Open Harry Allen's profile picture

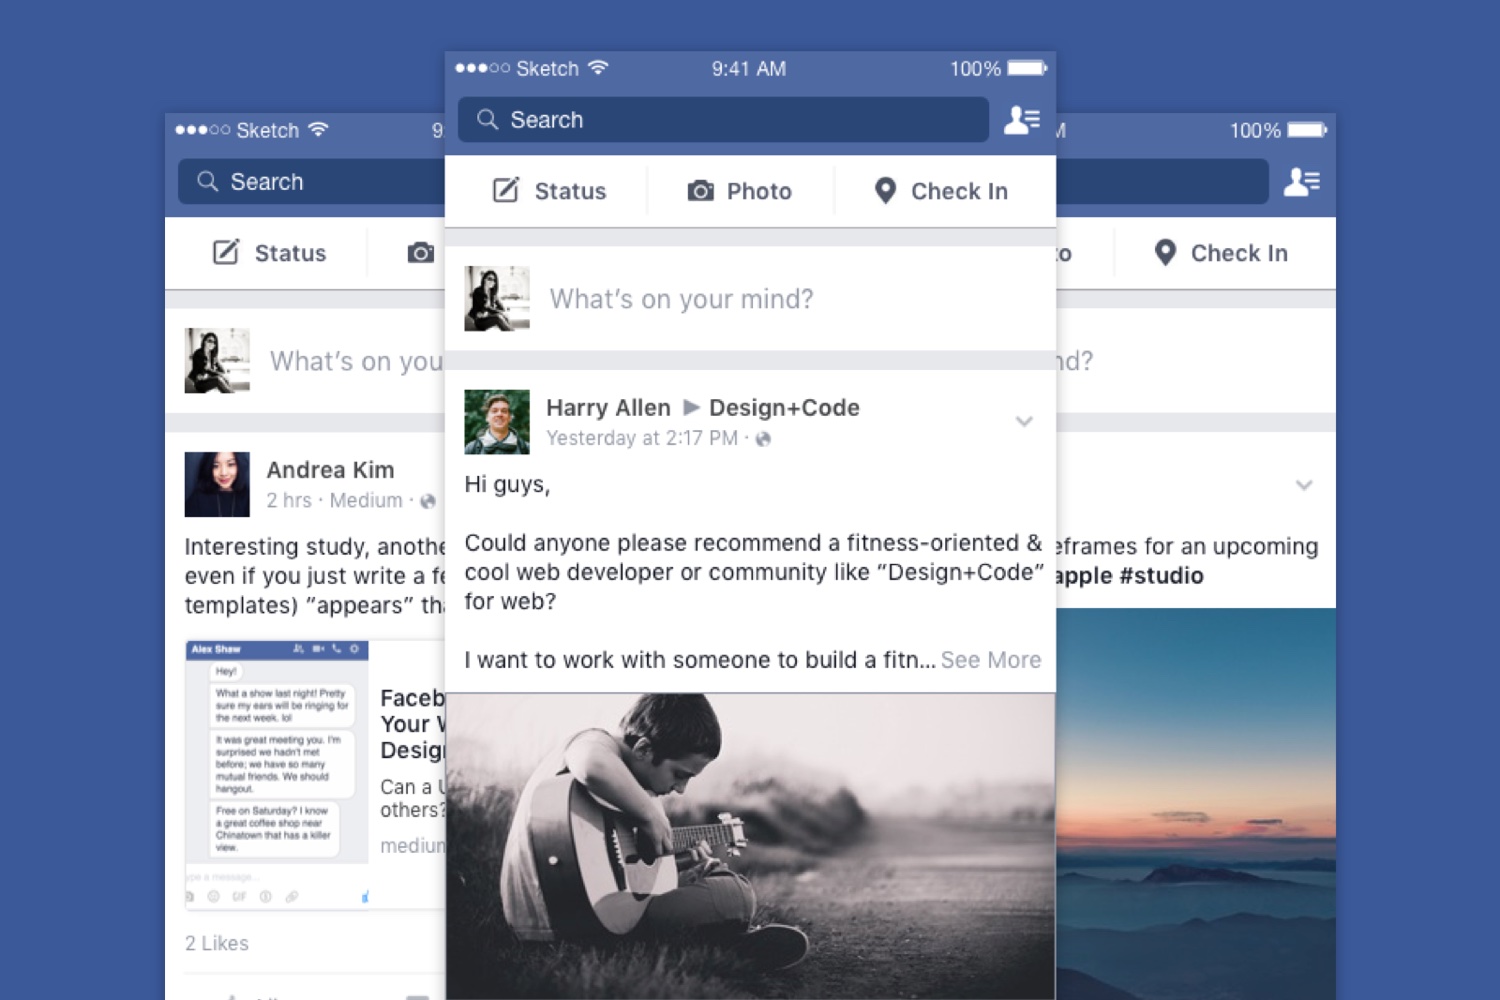497,422
